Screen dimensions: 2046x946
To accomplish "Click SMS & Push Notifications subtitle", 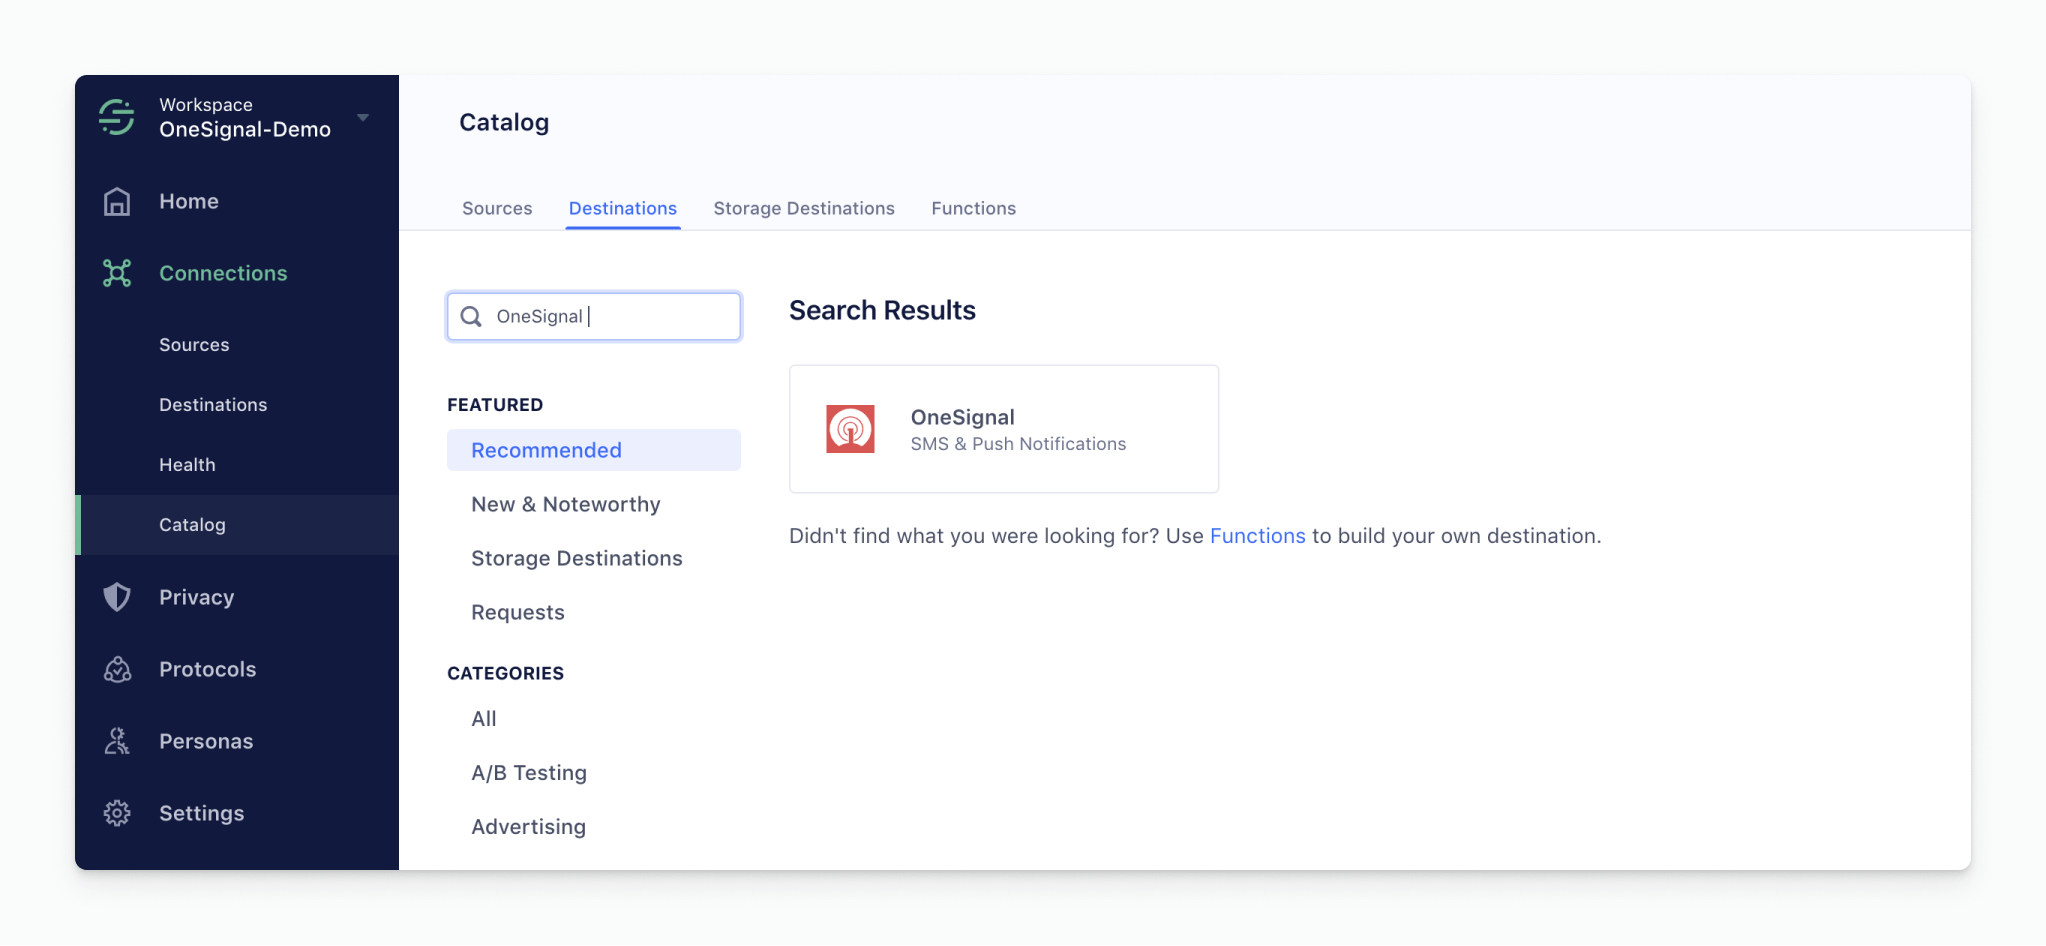I will [1018, 444].
